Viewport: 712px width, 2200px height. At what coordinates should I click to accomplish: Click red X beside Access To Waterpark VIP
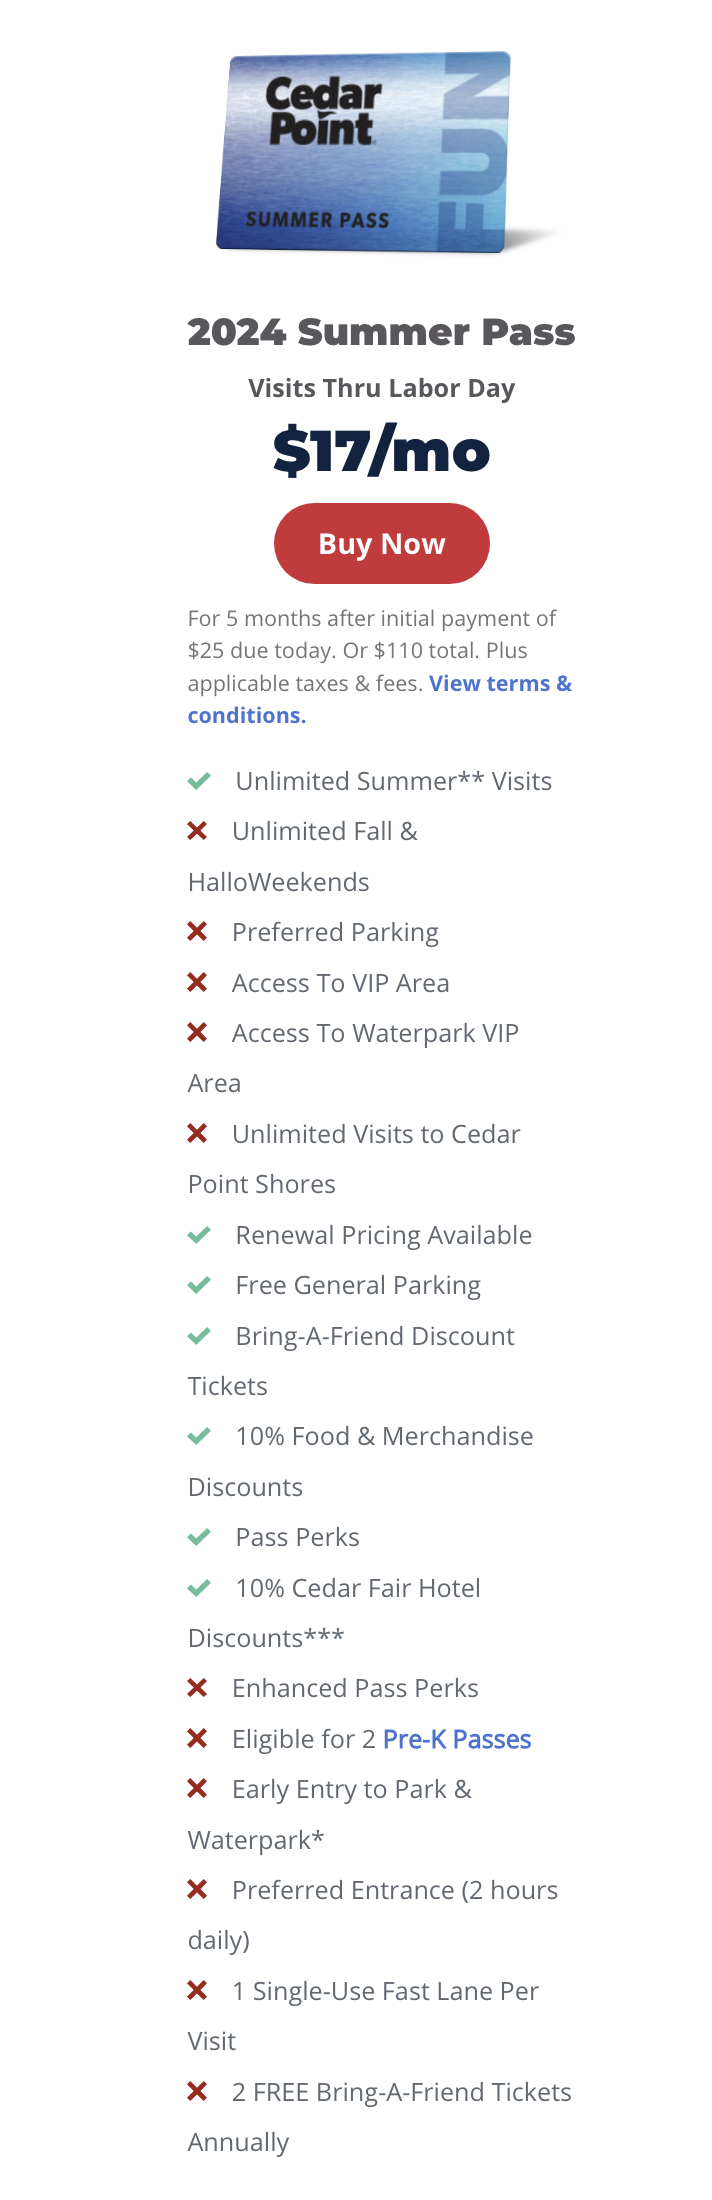pyautogui.click(x=197, y=1032)
